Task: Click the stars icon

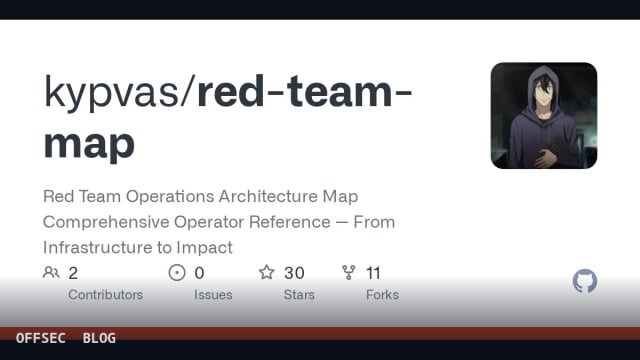Action: (267, 272)
